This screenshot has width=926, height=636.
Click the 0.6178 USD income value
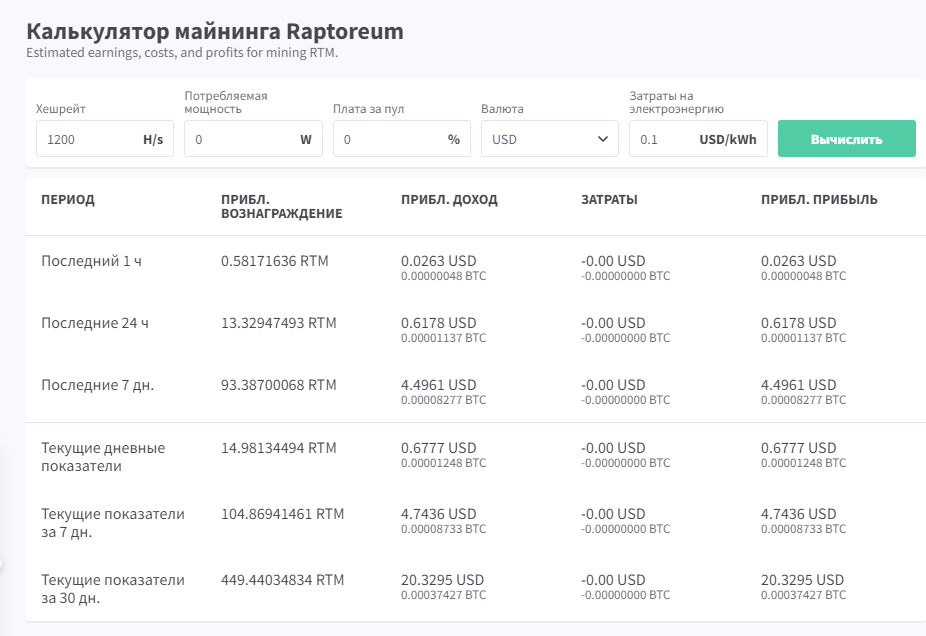pos(439,323)
